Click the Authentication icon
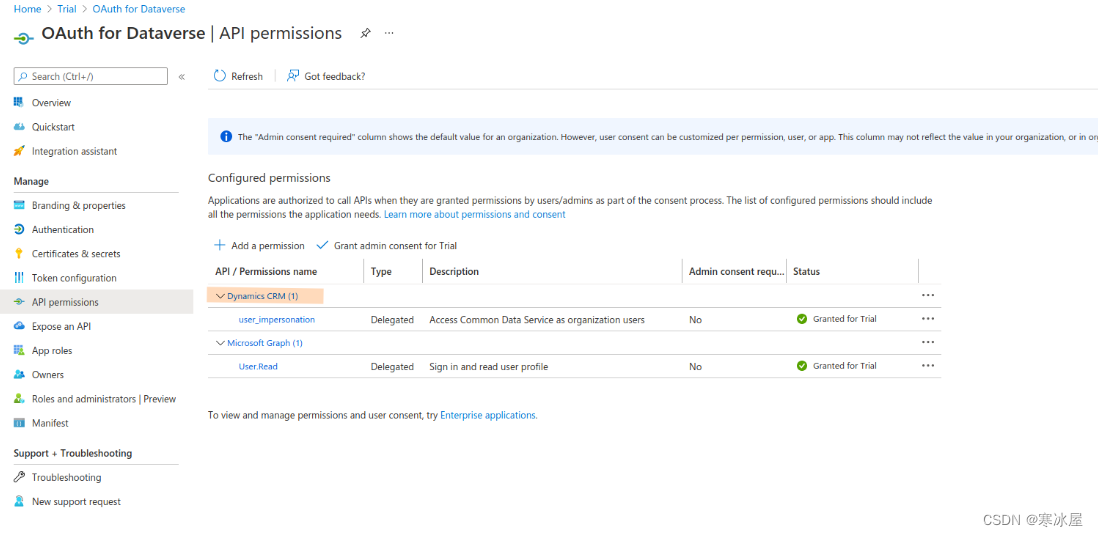This screenshot has height=537, width=1098. (19, 230)
